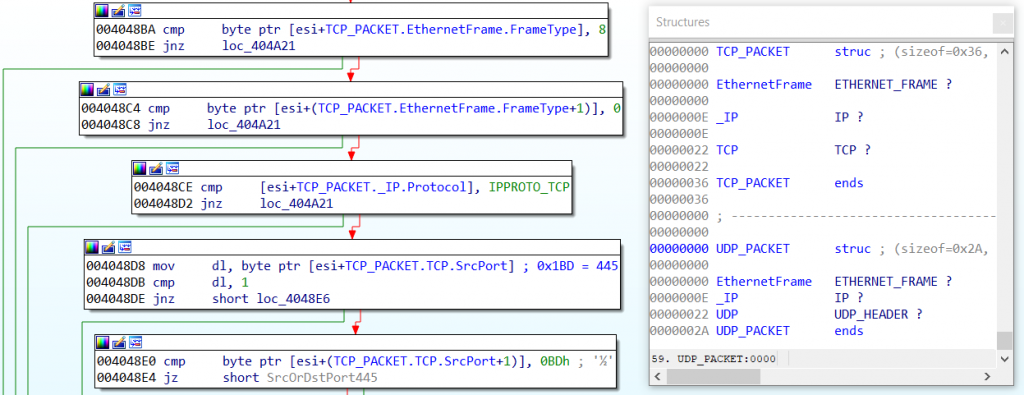1024x395 pixels.
Task: Click third title icon on block 004048D8
Action: pos(125,247)
